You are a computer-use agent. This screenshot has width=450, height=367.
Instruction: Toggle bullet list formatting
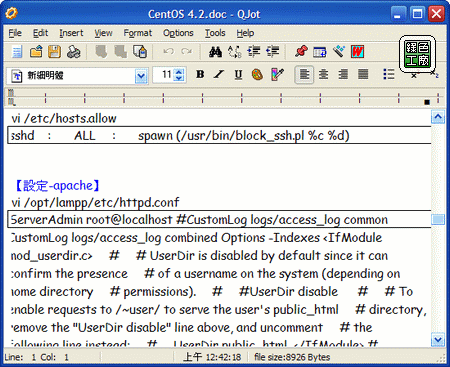389,74
